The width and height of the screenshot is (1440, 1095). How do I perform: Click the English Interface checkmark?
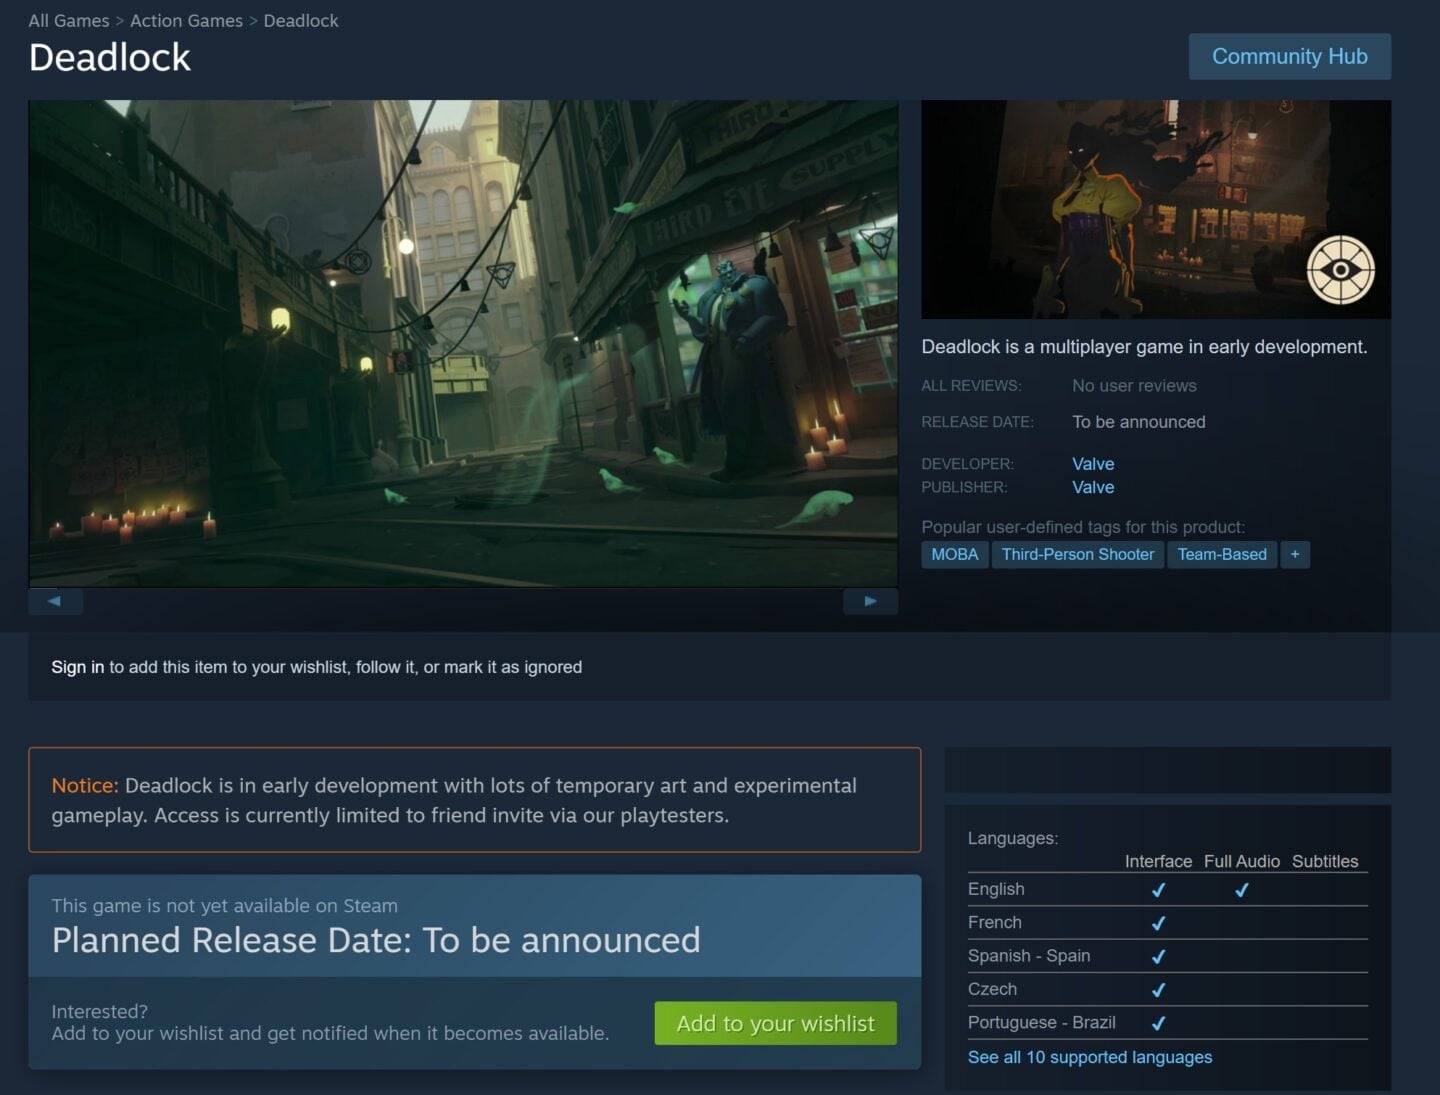[x=1157, y=889]
